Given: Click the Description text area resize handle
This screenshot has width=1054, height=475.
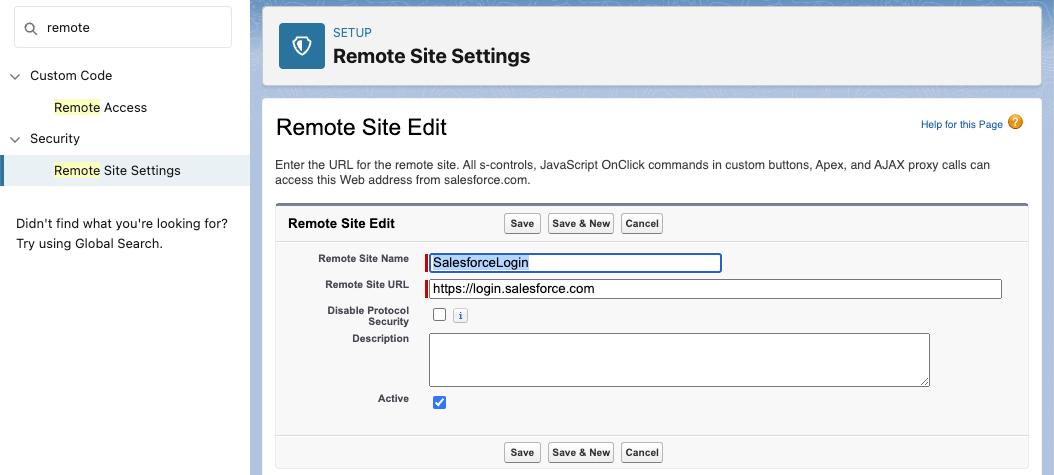Looking at the screenshot, I should click(x=925, y=382).
